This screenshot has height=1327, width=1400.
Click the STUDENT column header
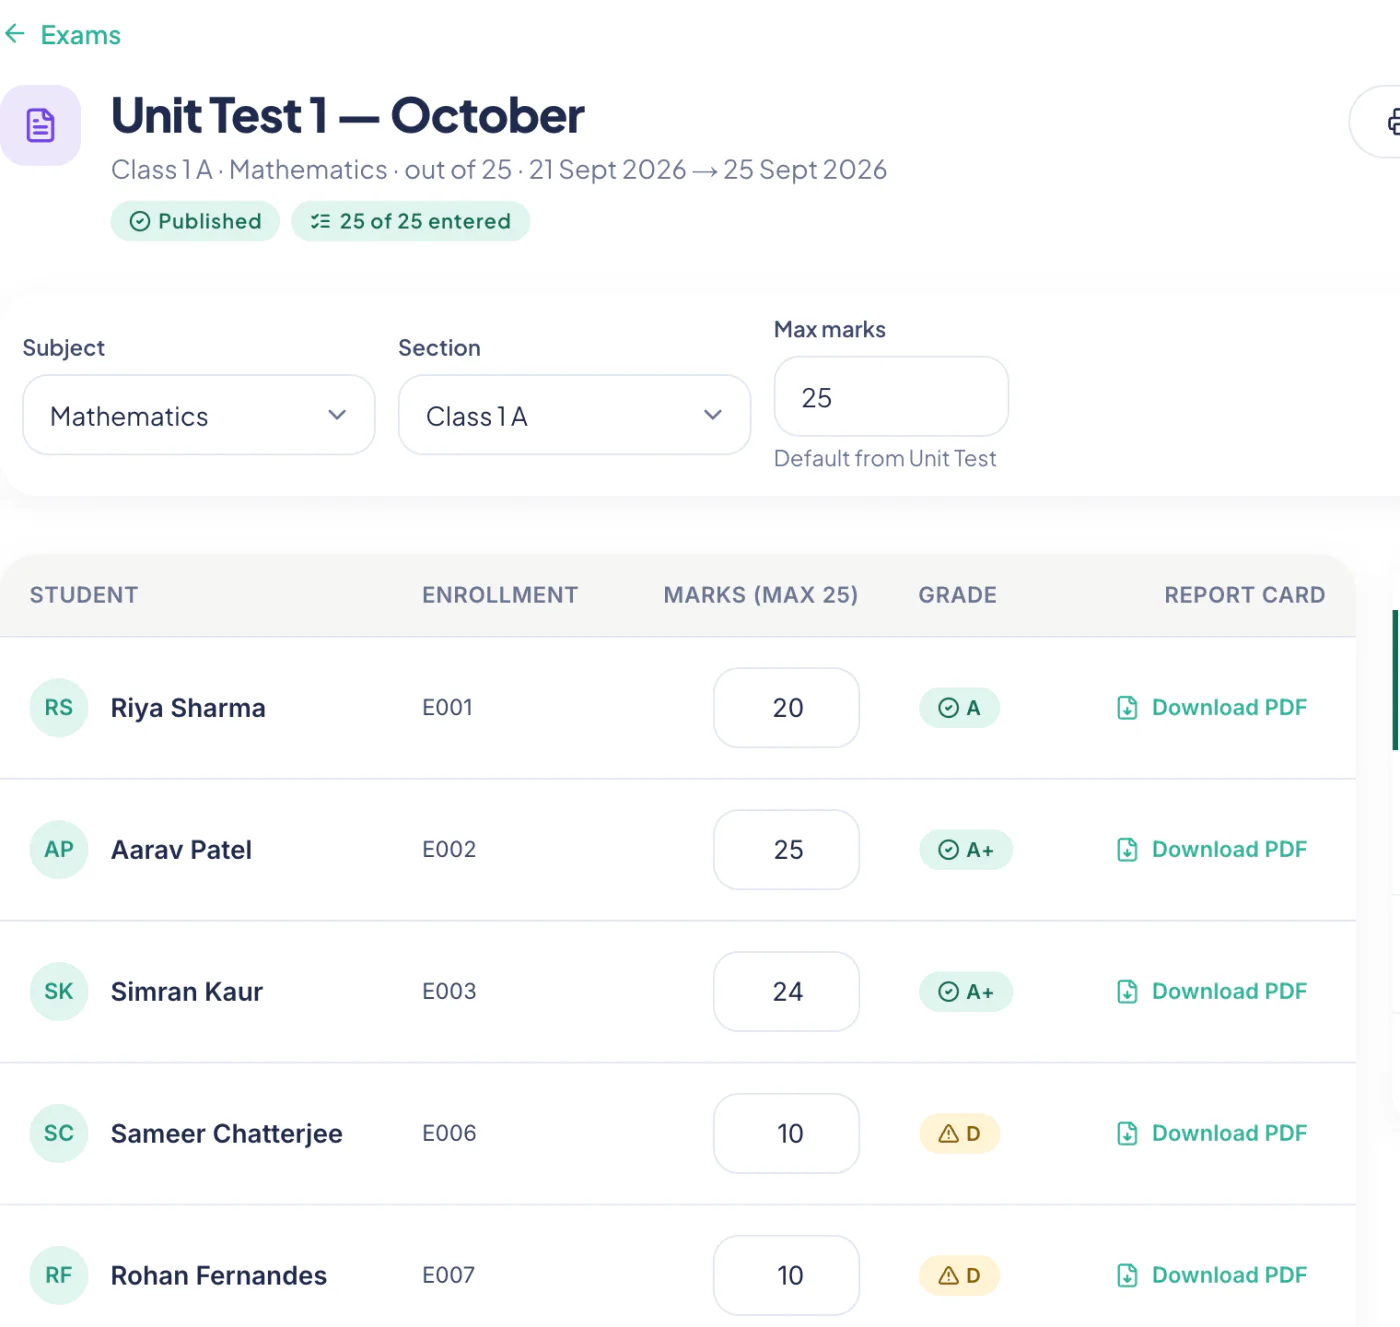(x=84, y=595)
